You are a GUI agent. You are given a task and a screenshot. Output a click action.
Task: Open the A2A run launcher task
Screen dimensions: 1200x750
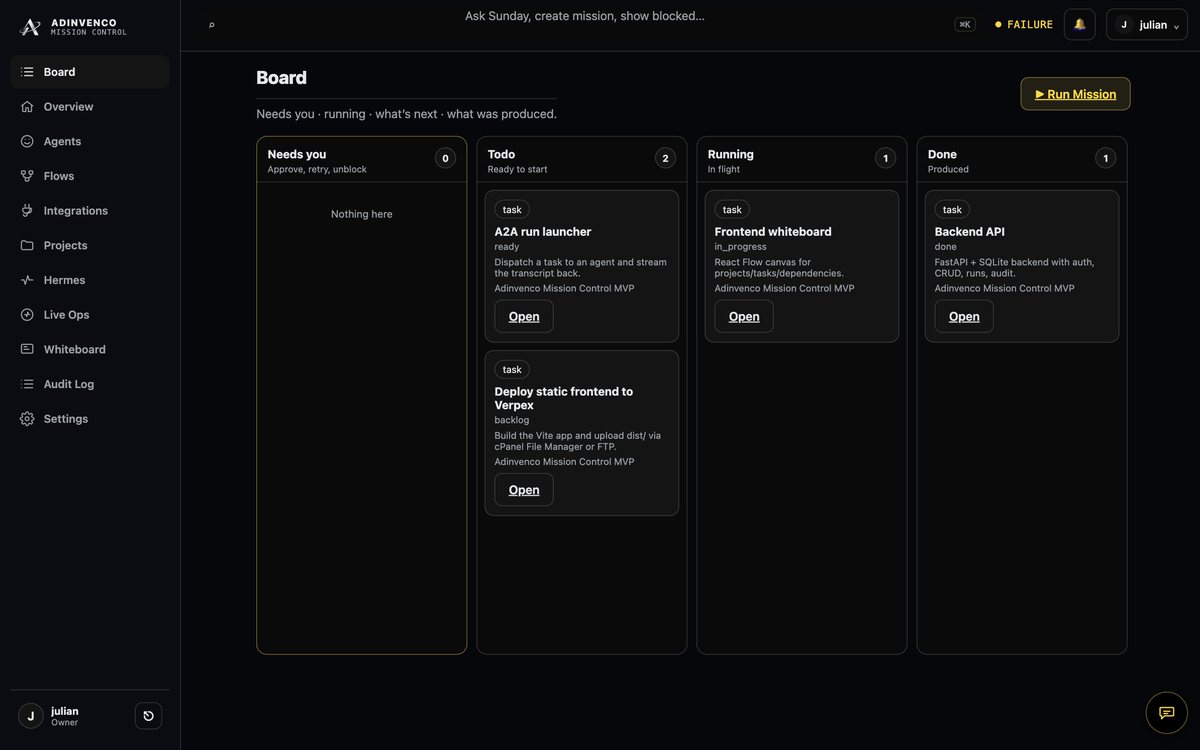(524, 316)
